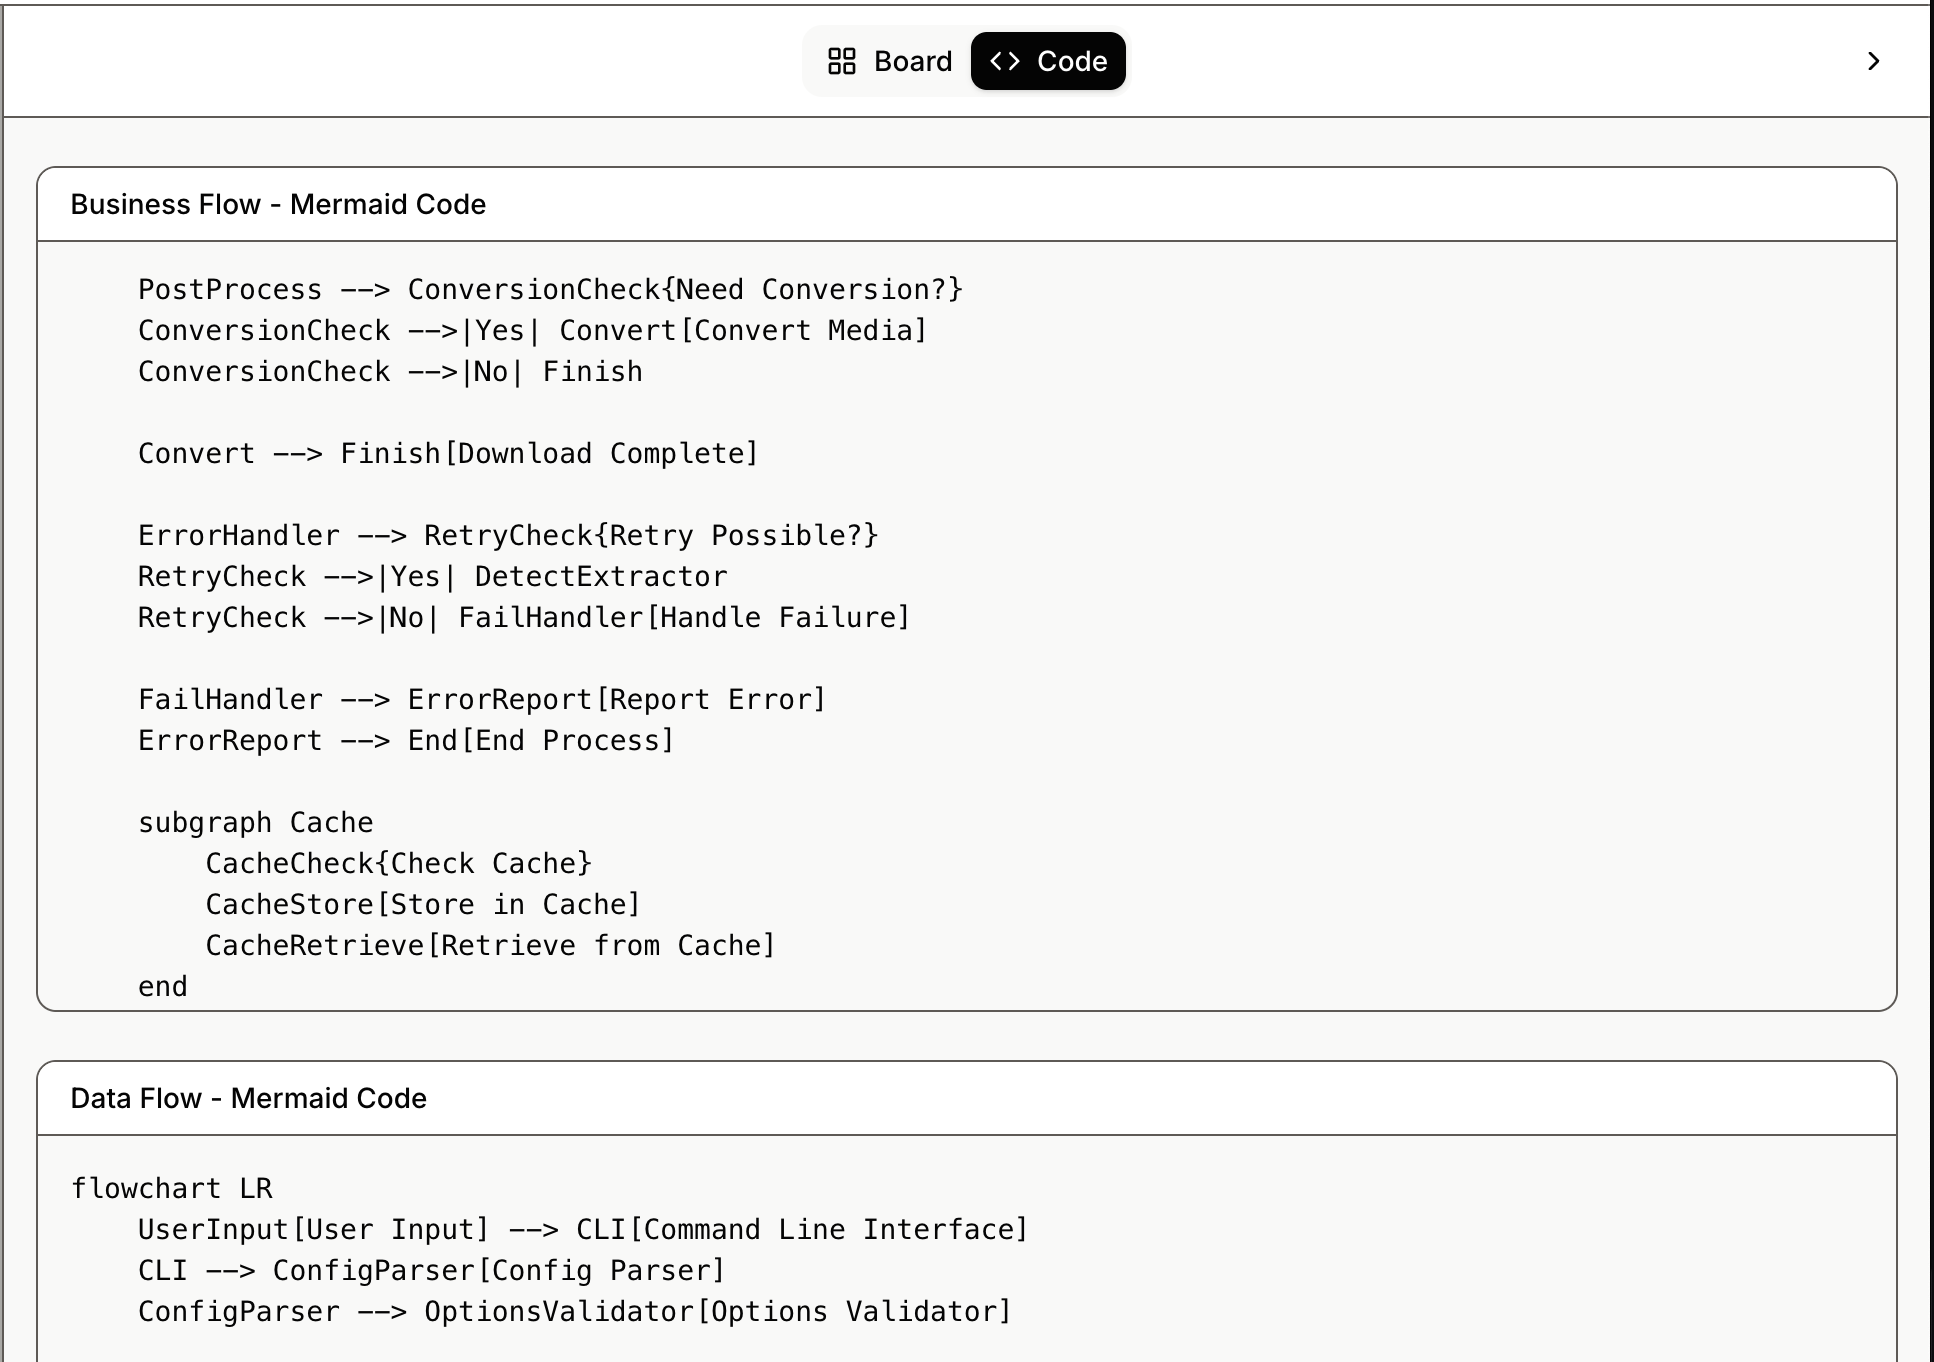Click the 'ConversionCheck -->|No| Finish' line

390,371
